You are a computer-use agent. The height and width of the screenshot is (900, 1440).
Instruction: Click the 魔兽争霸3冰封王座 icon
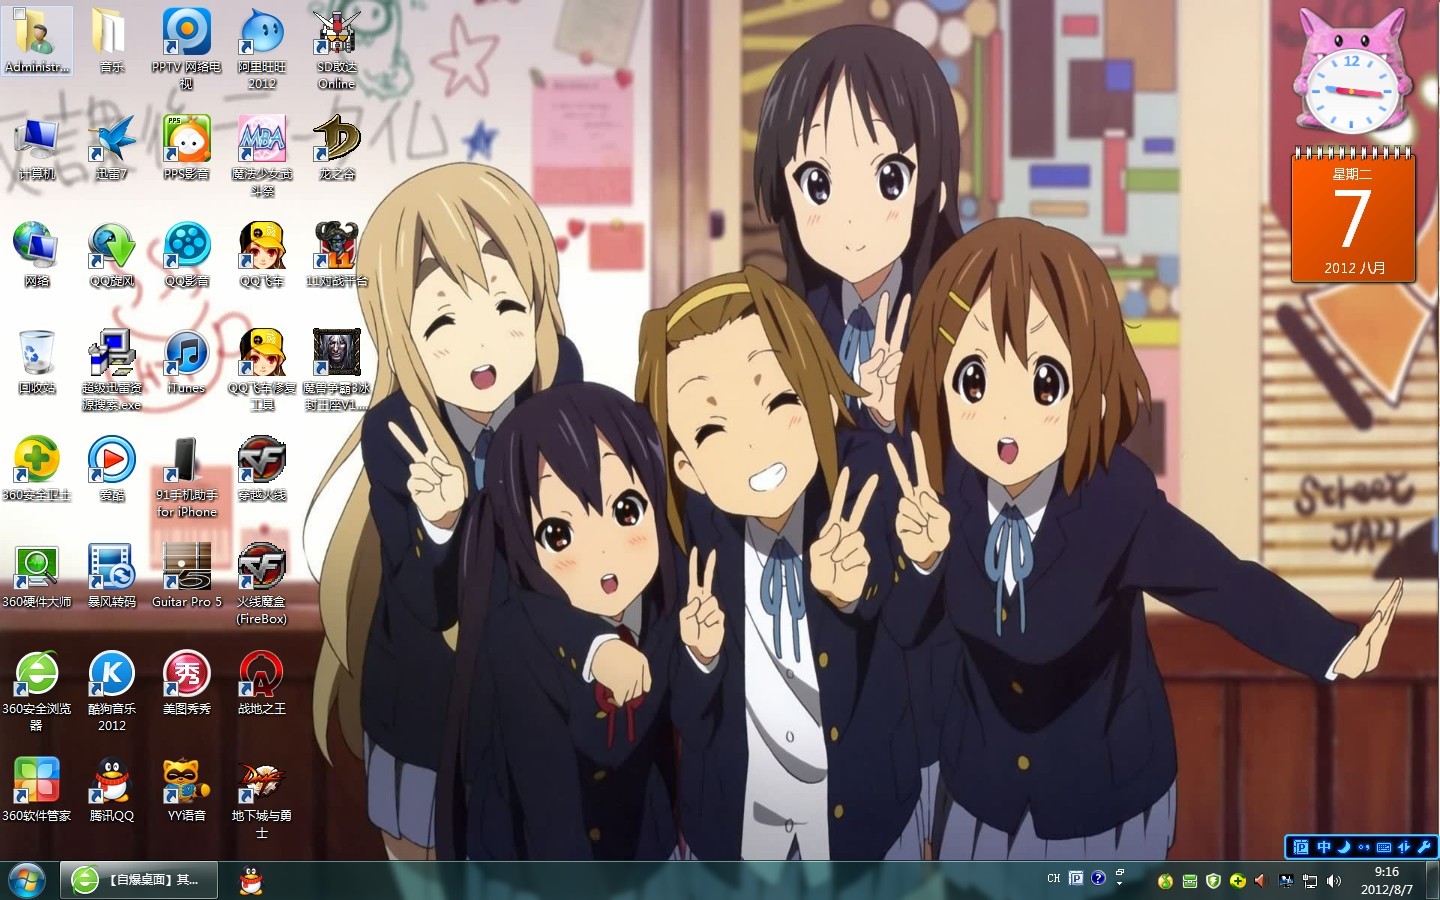coord(337,369)
